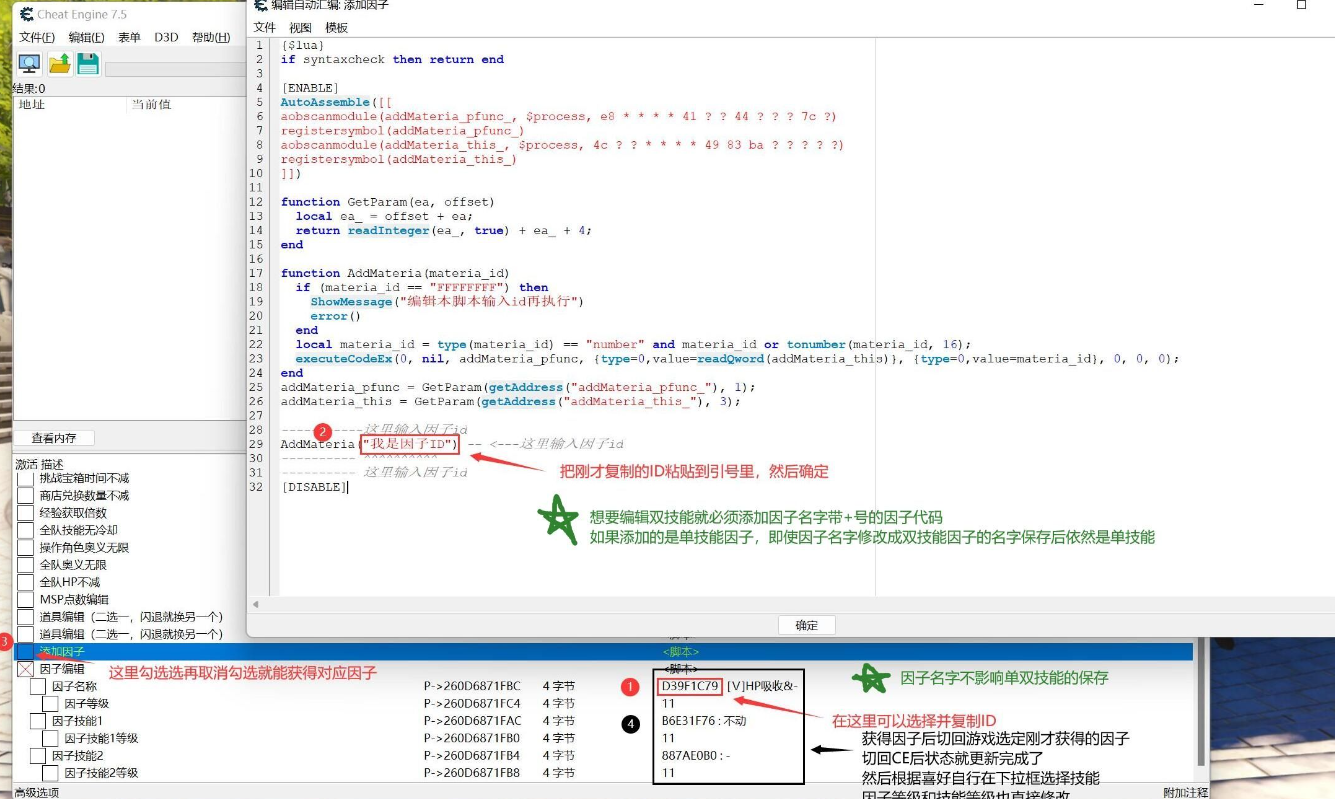The height and width of the screenshot is (799, 1335).
Task: Click the open process (monitor) icon
Action: pos(29,64)
